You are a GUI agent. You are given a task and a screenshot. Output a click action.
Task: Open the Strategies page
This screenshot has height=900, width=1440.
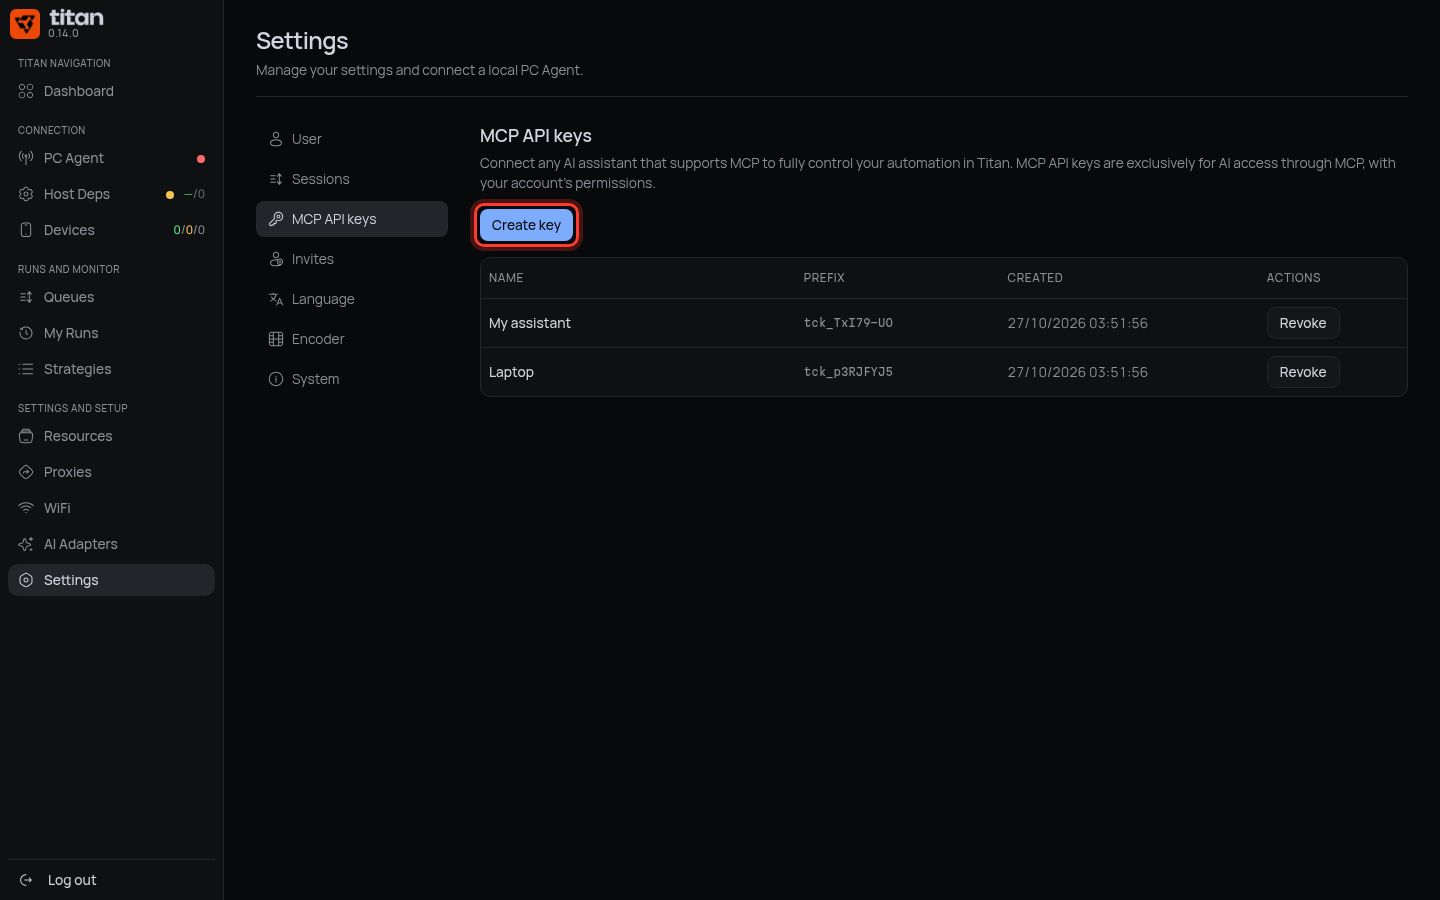(111, 369)
